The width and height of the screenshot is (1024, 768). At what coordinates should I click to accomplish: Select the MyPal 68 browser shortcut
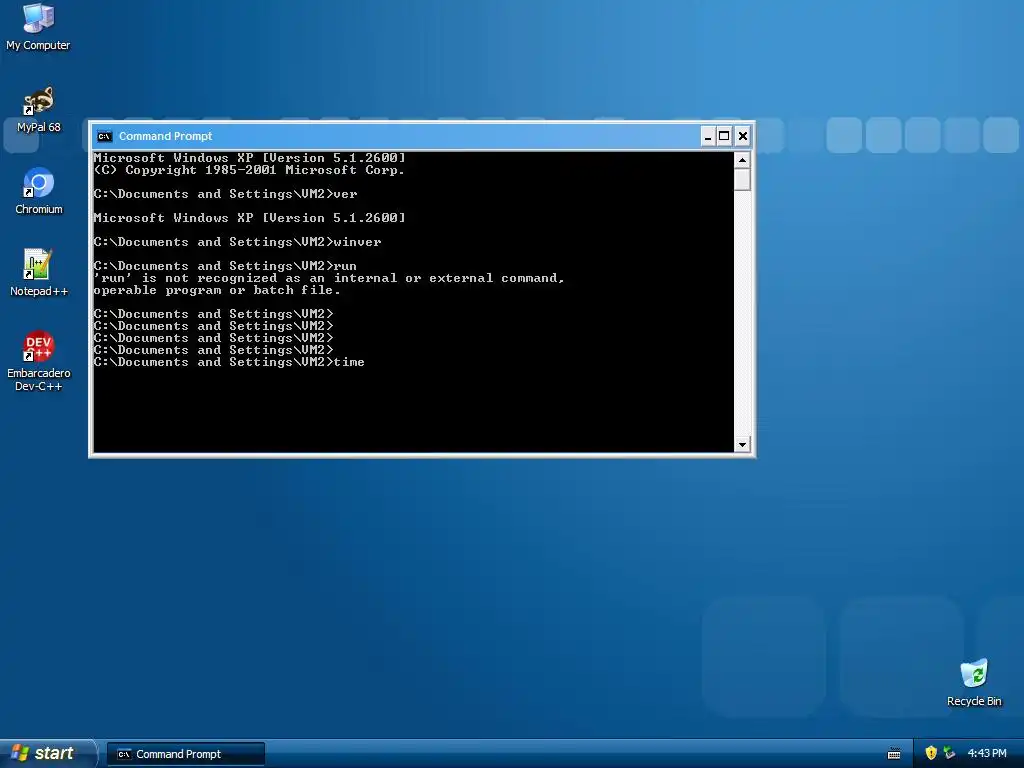(x=39, y=109)
